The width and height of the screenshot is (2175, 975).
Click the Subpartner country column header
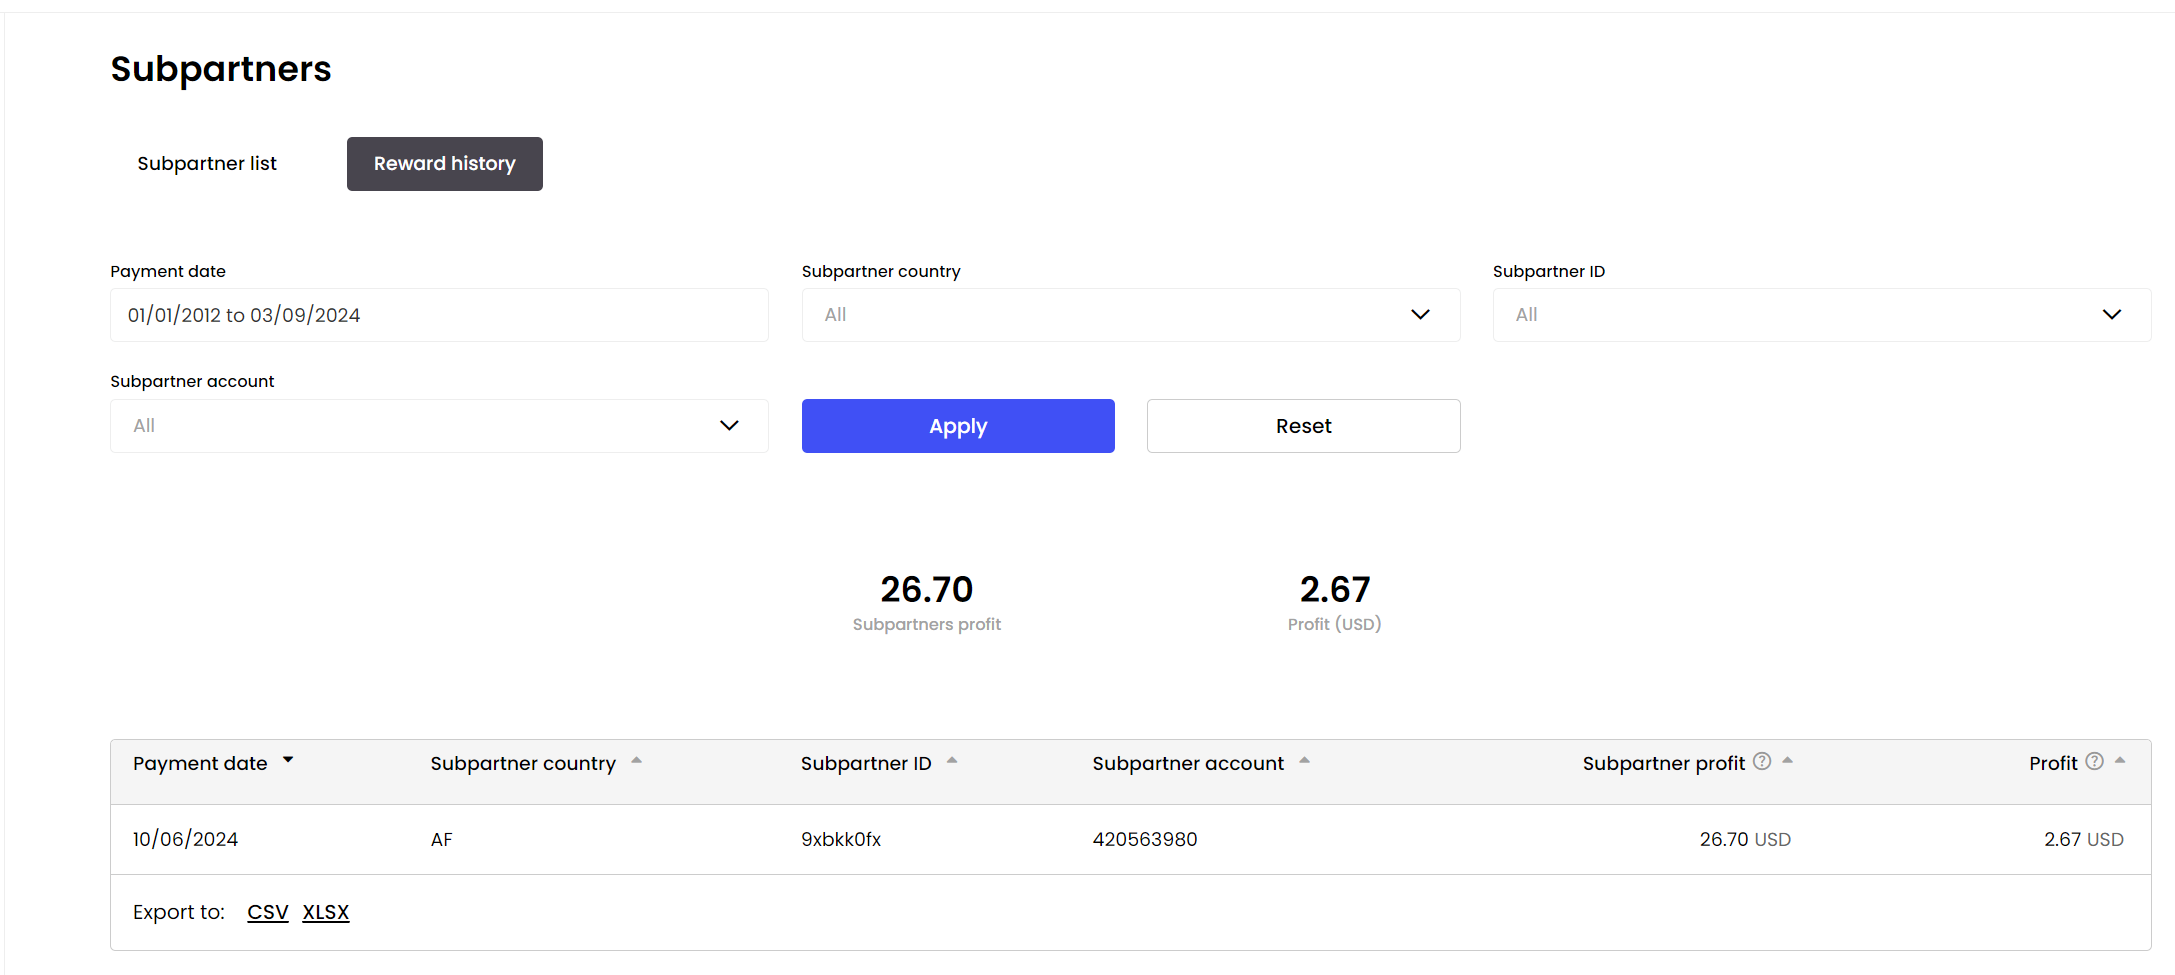[523, 763]
